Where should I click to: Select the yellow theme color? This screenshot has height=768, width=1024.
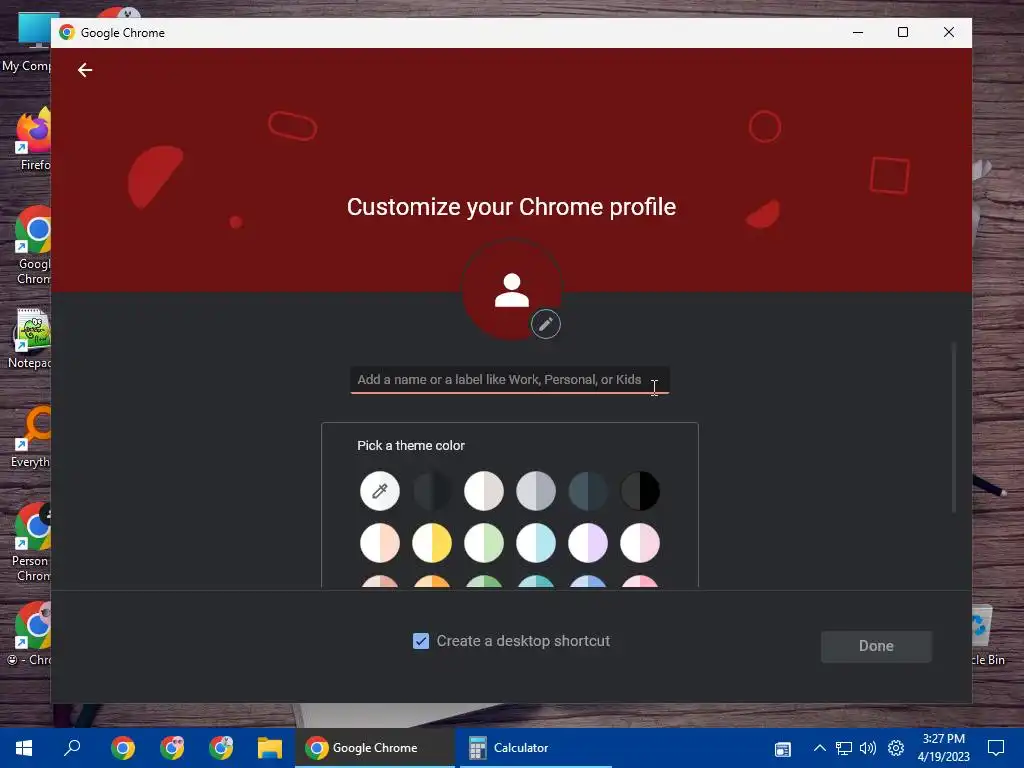pos(432,543)
